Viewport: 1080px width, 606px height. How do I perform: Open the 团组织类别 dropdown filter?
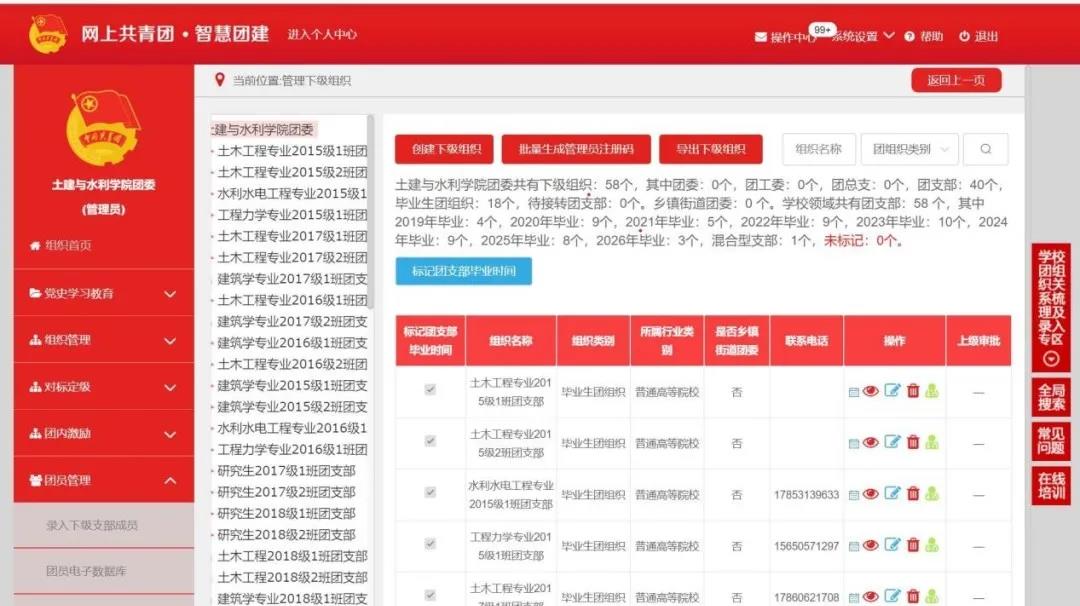909,149
